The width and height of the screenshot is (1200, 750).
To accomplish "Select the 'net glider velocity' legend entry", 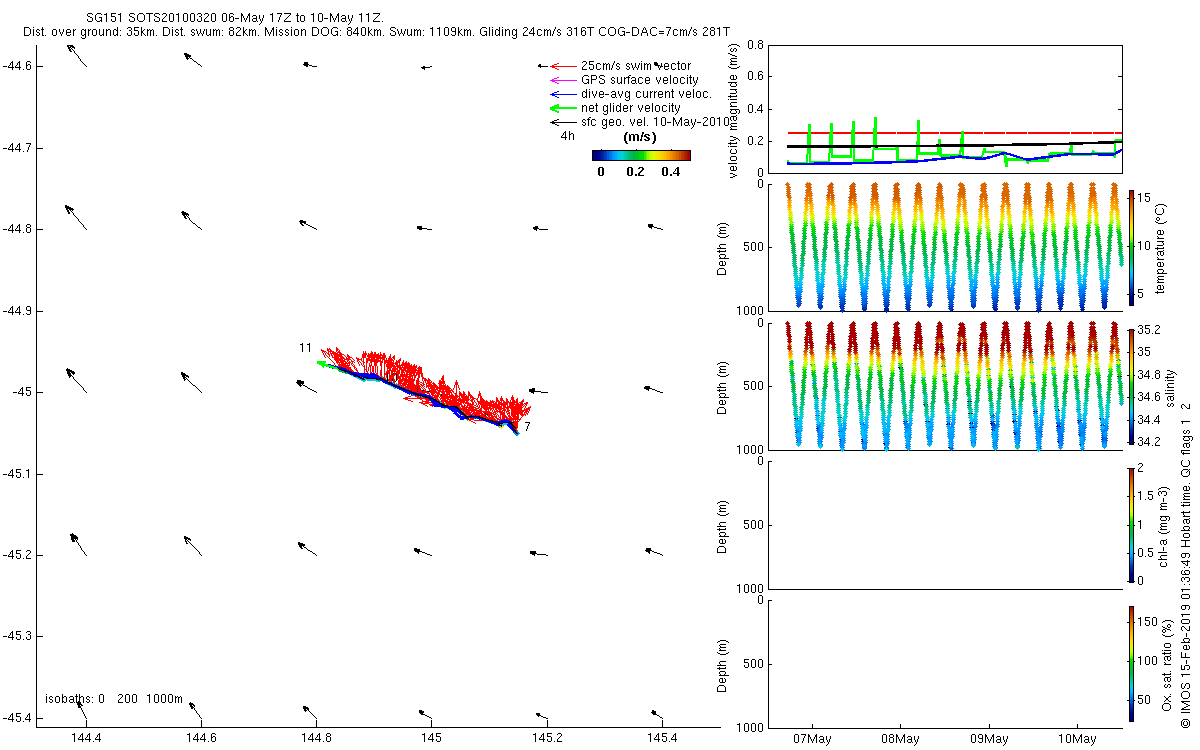I will [x=615, y=108].
